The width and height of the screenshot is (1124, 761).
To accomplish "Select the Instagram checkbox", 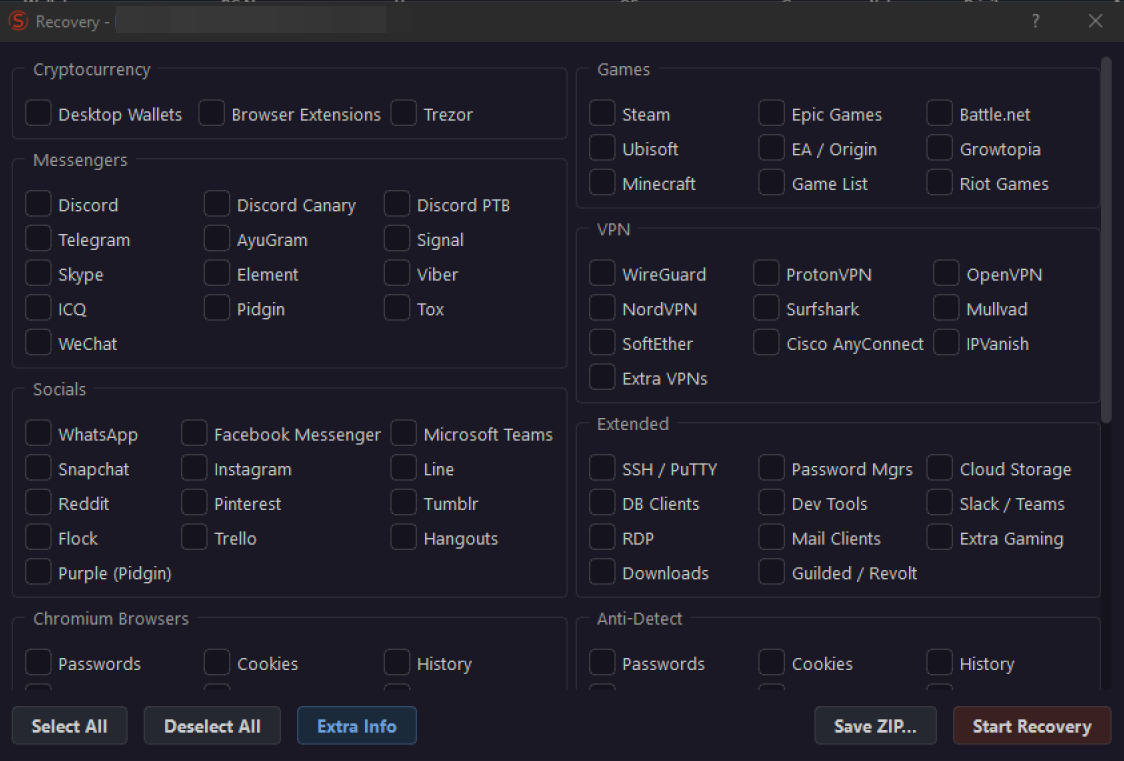I will (x=194, y=468).
